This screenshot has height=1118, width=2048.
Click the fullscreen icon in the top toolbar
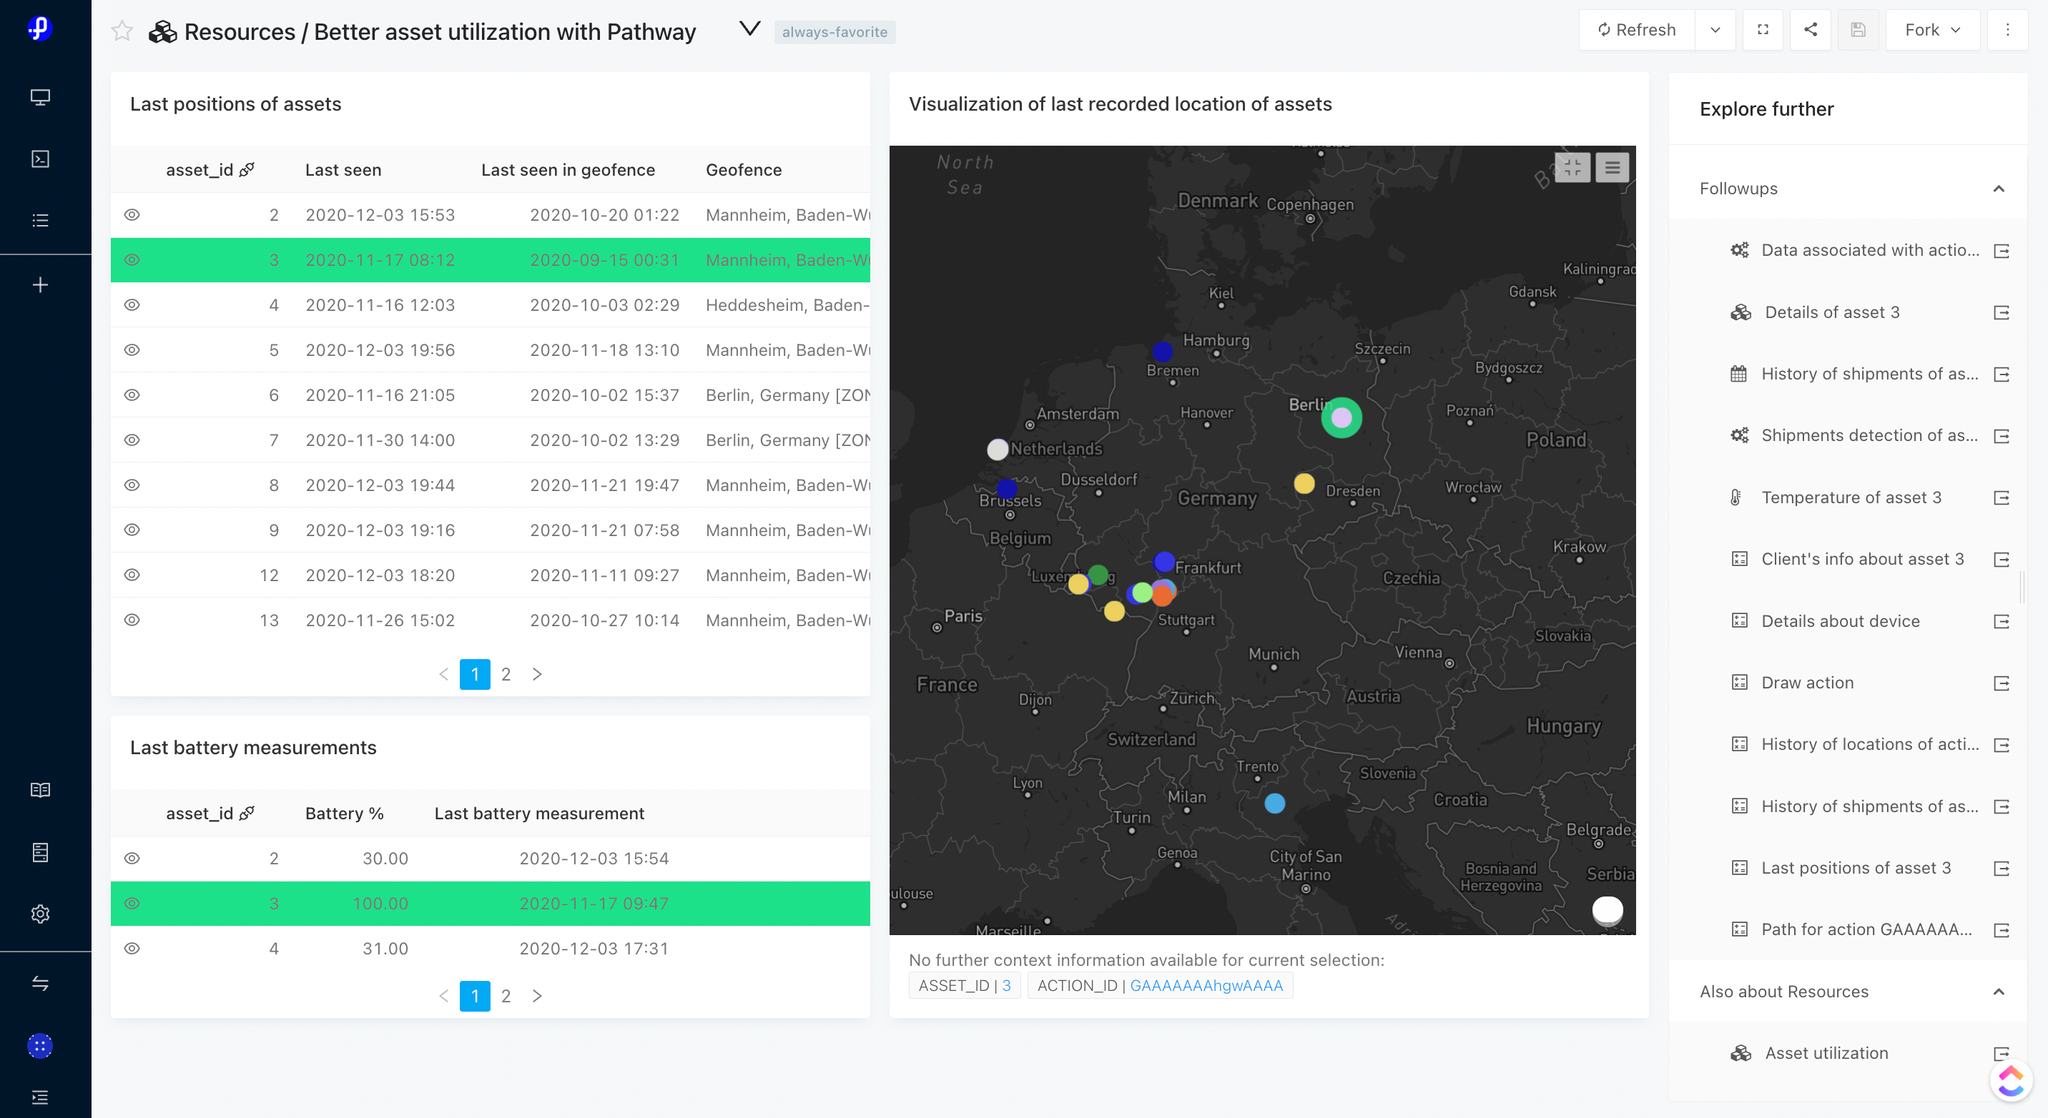[x=1763, y=29]
